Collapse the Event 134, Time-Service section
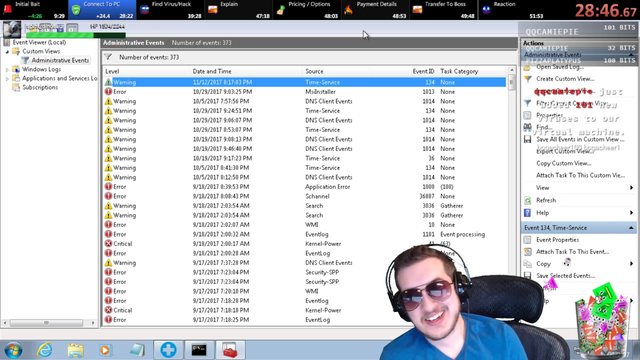This screenshot has height=360, width=640. tap(631, 228)
